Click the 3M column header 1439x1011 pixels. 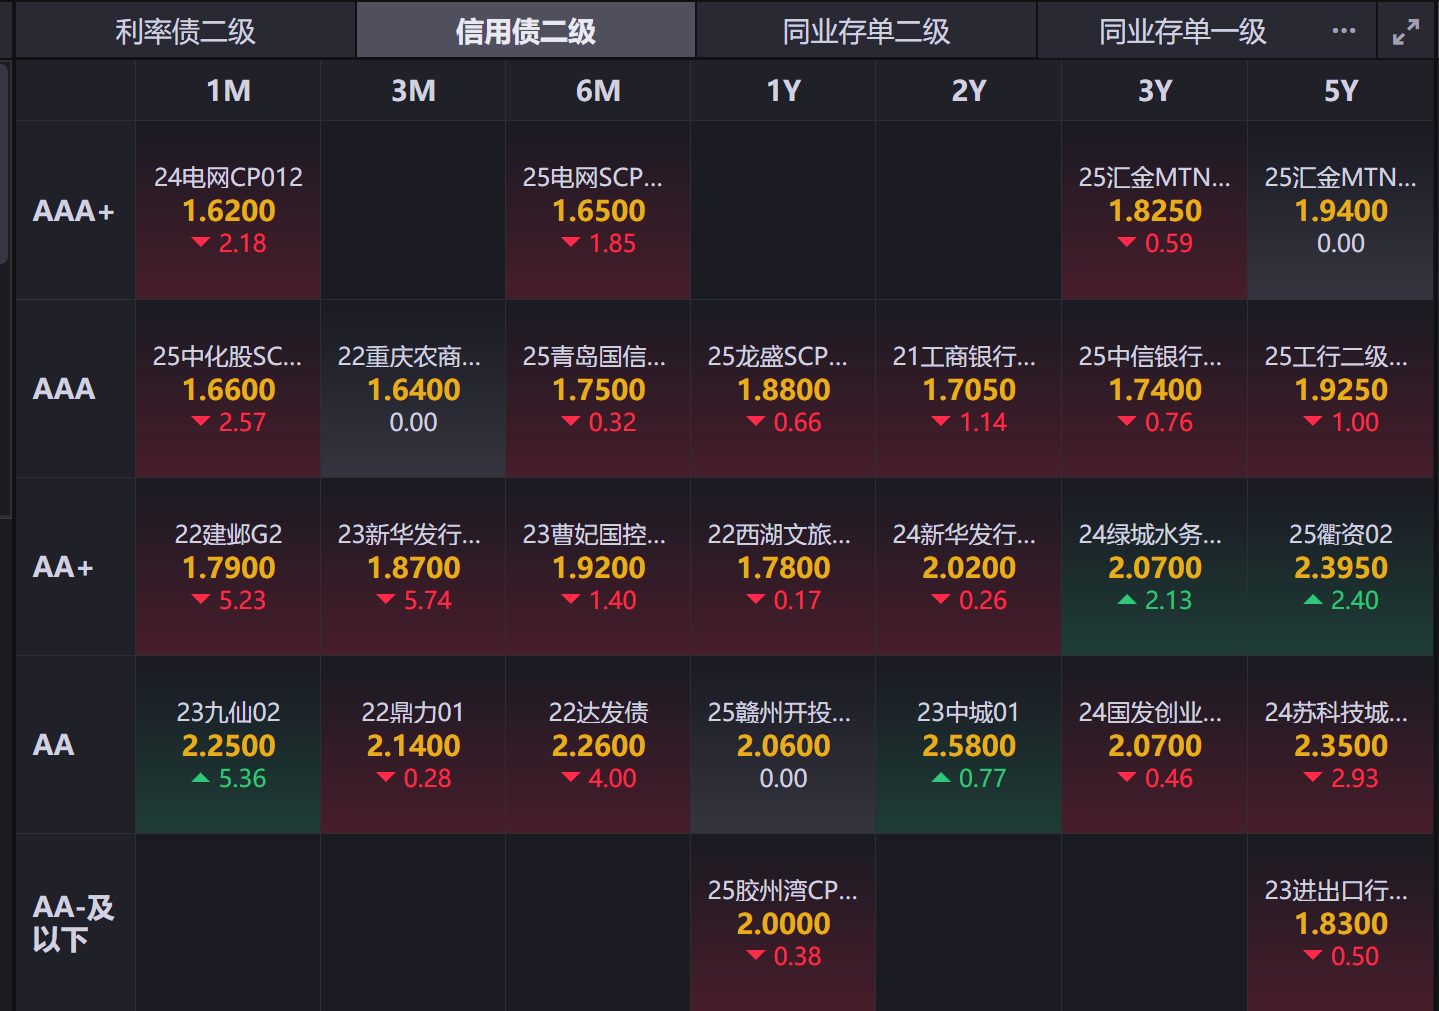pos(413,91)
